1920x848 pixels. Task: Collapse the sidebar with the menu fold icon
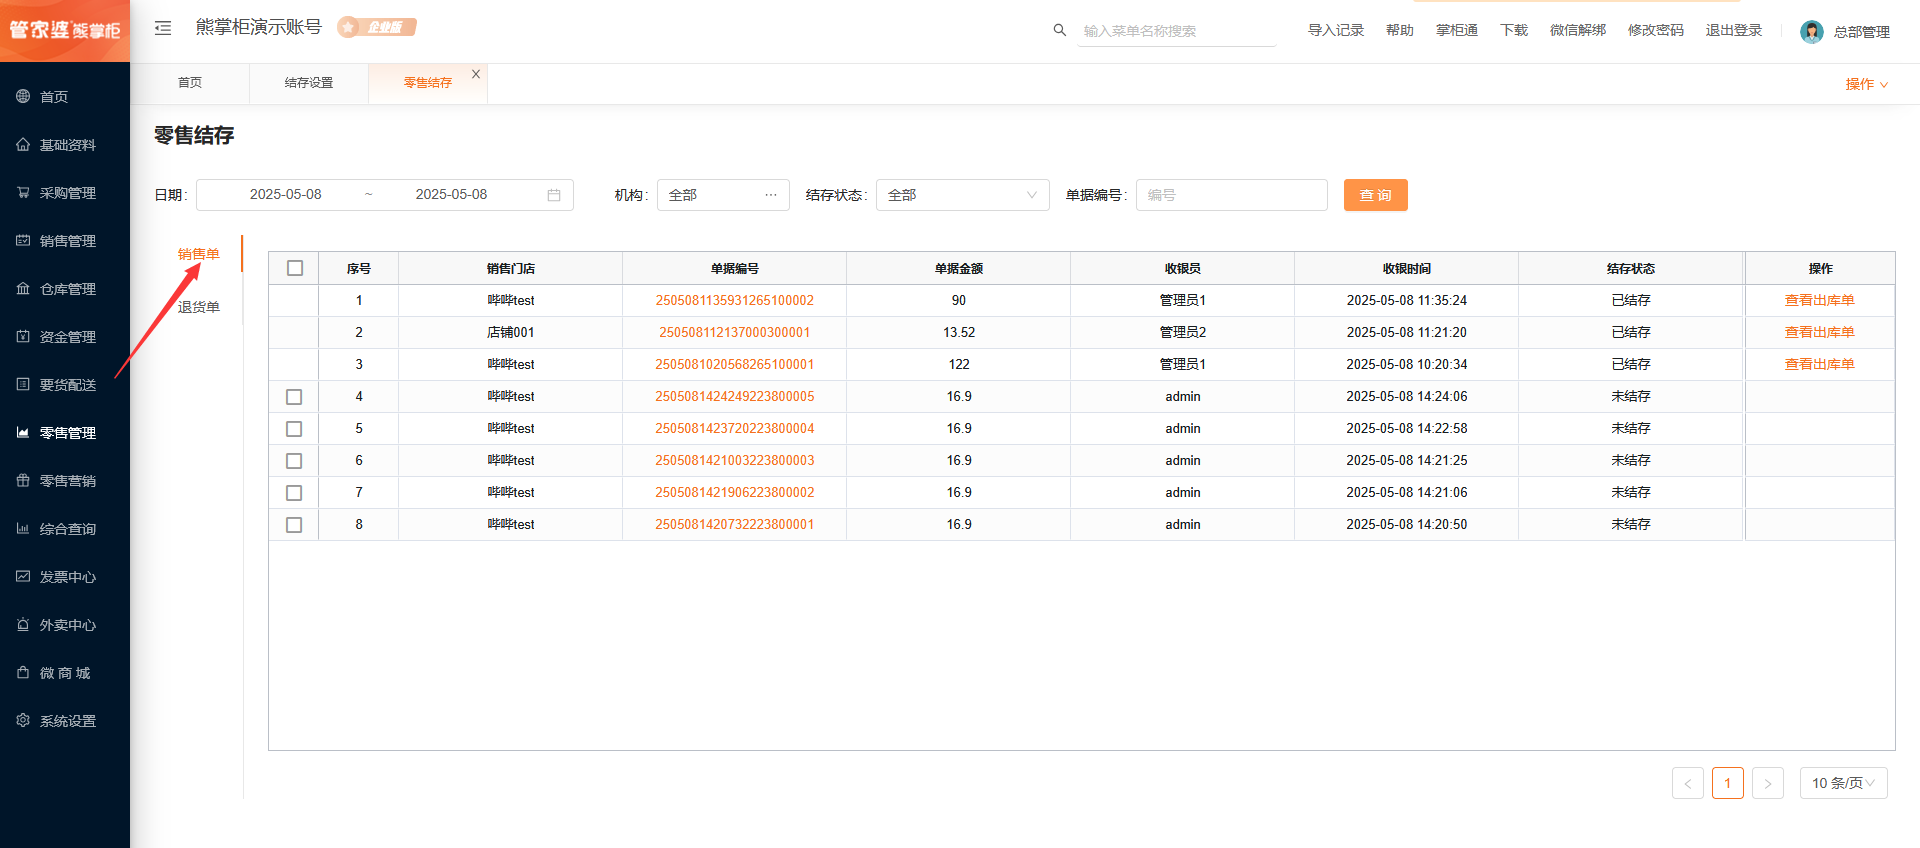(163, 28)
